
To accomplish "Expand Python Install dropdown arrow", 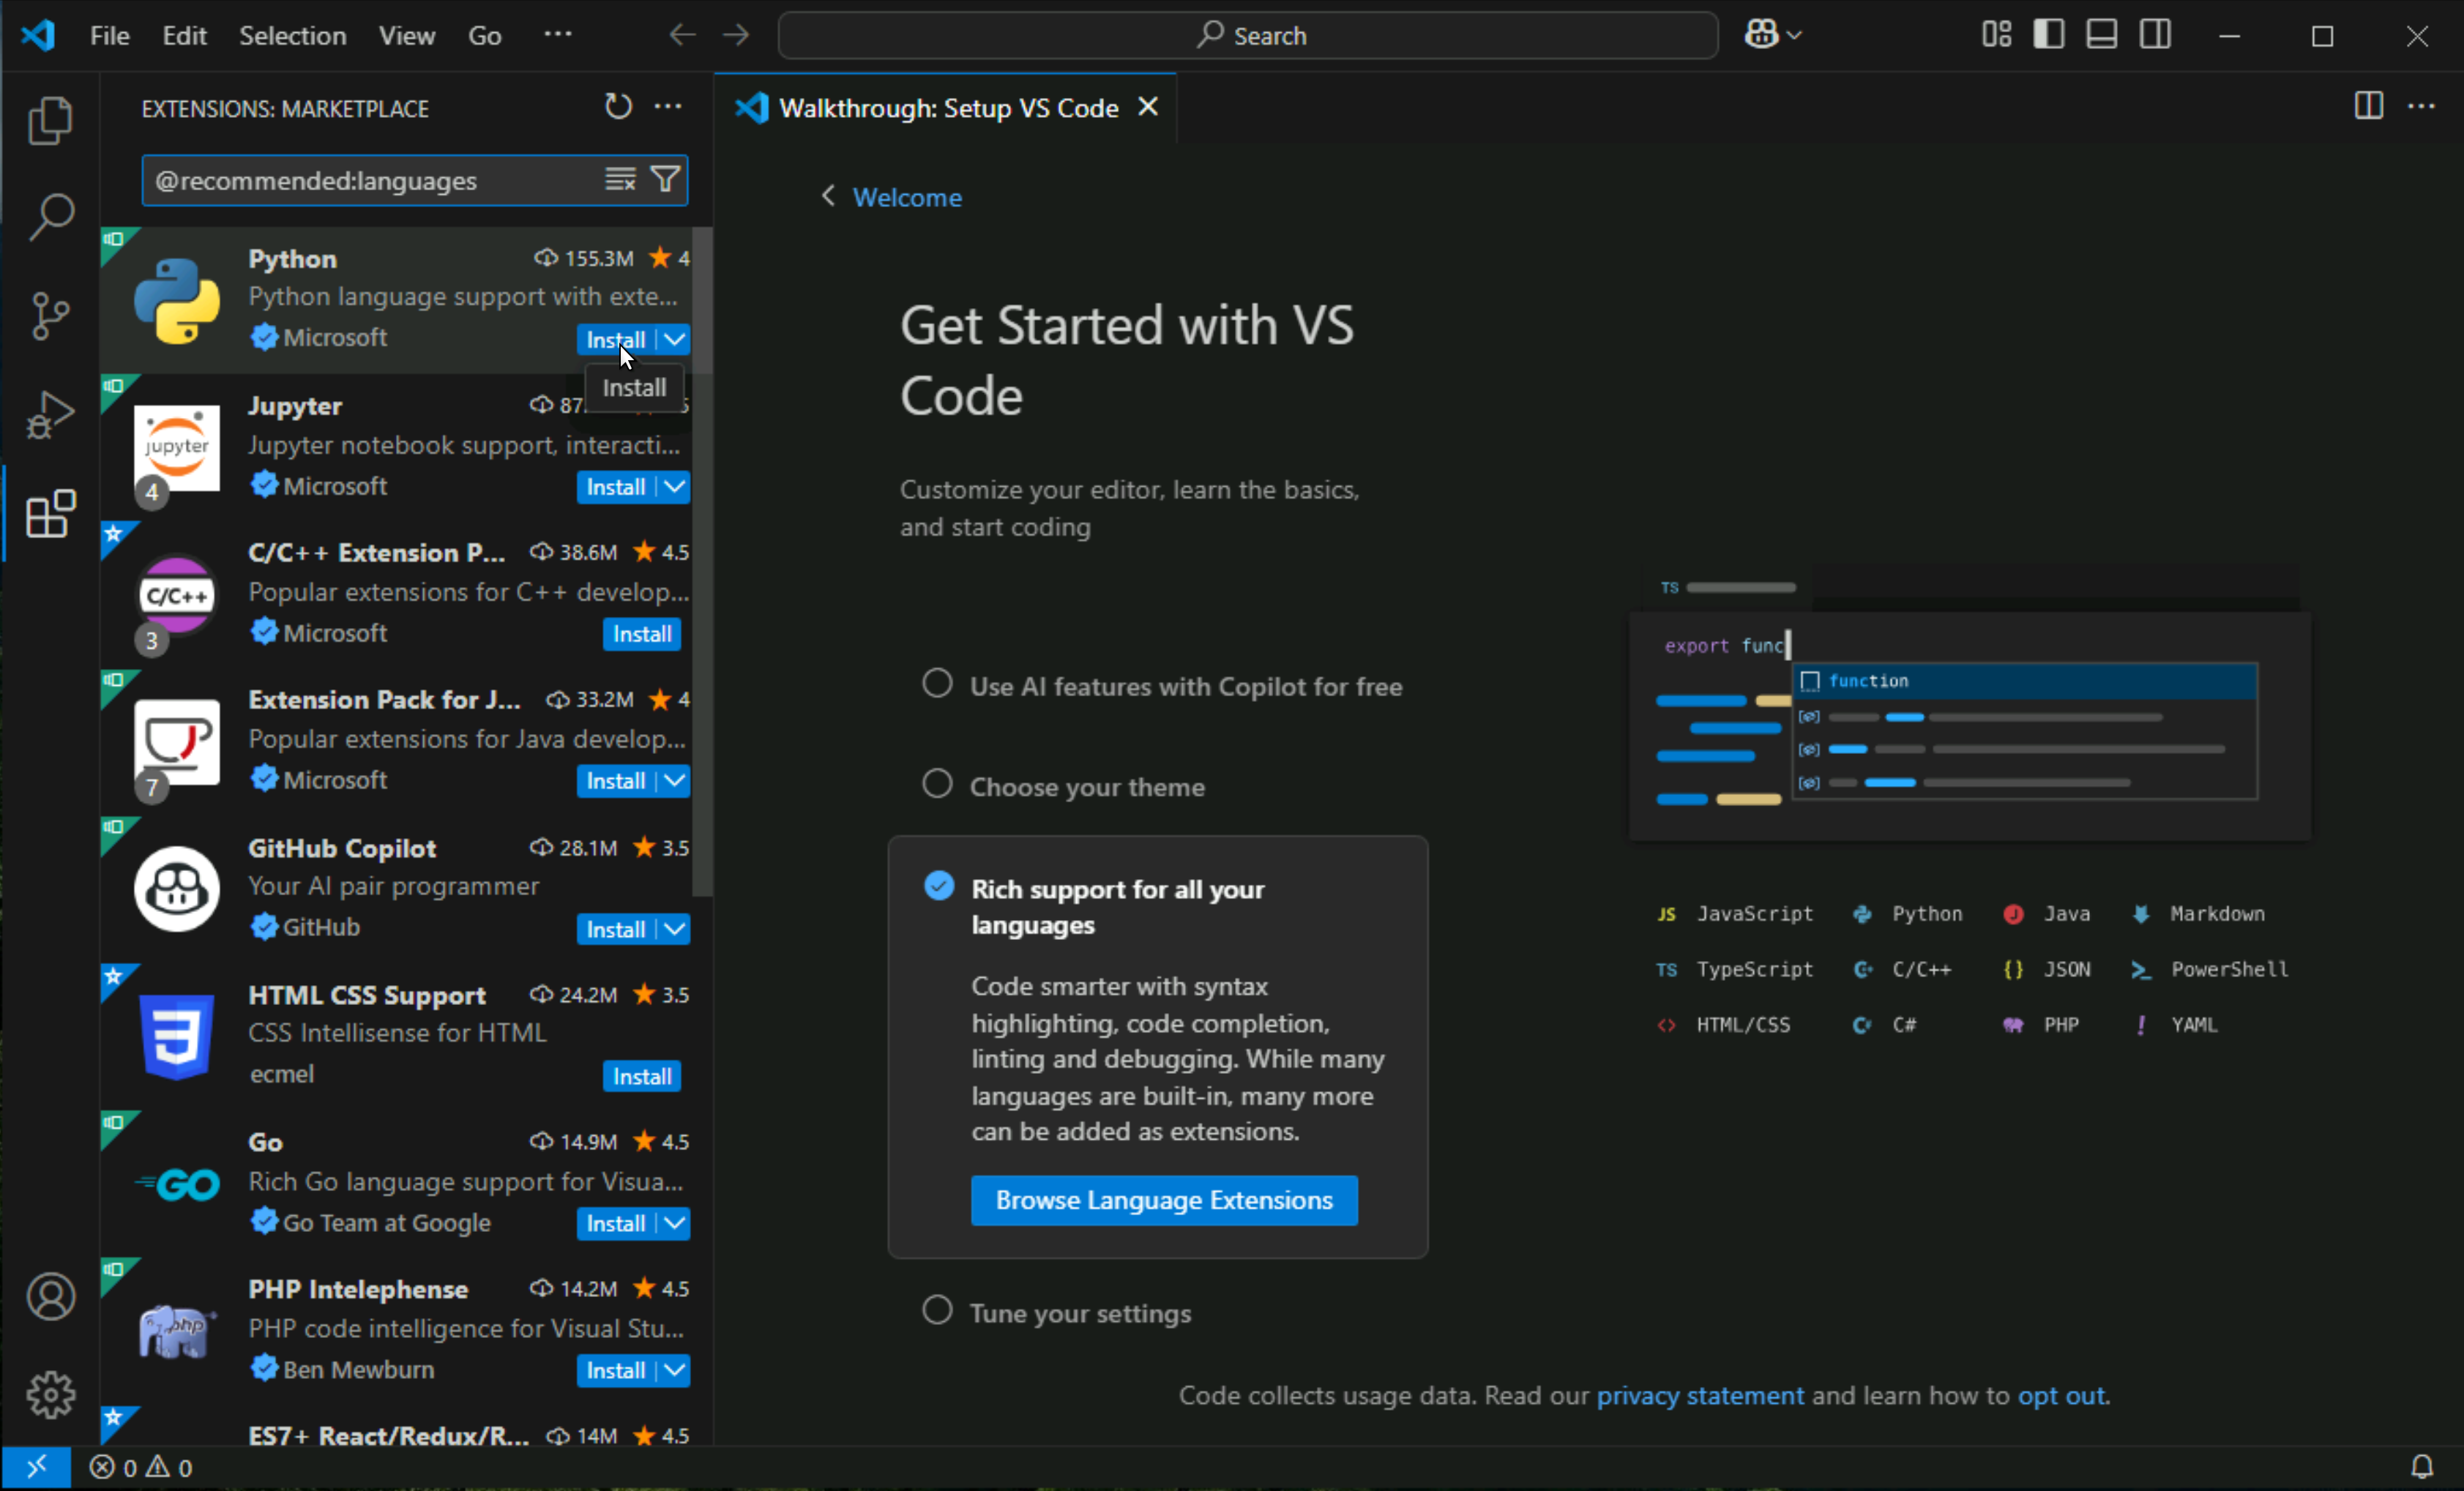I will [676, 340].
